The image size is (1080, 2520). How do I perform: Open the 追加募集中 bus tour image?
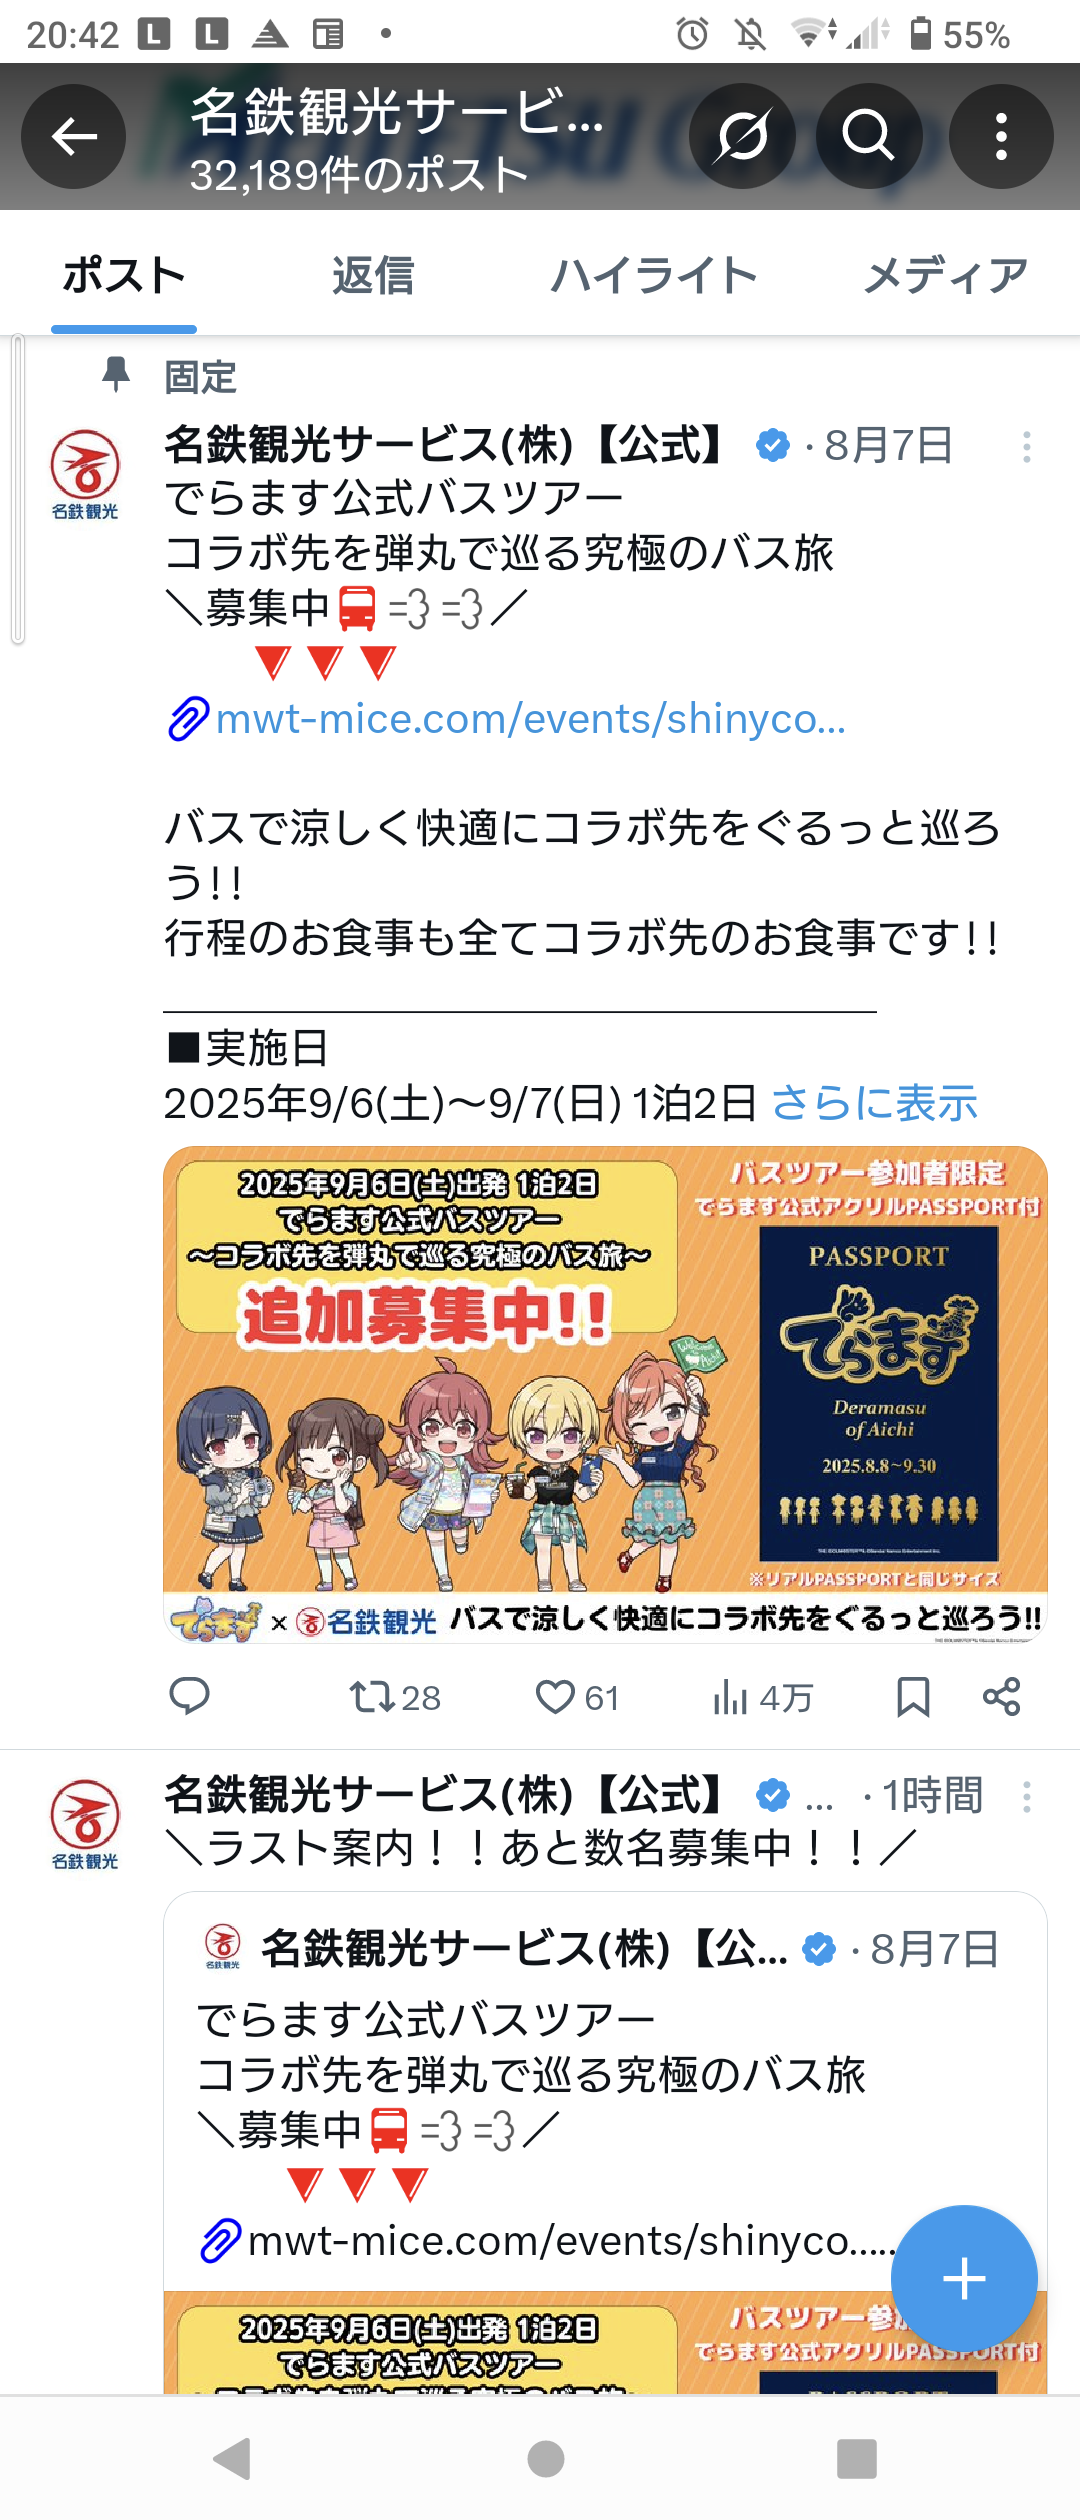click(x=605, y=1394)
